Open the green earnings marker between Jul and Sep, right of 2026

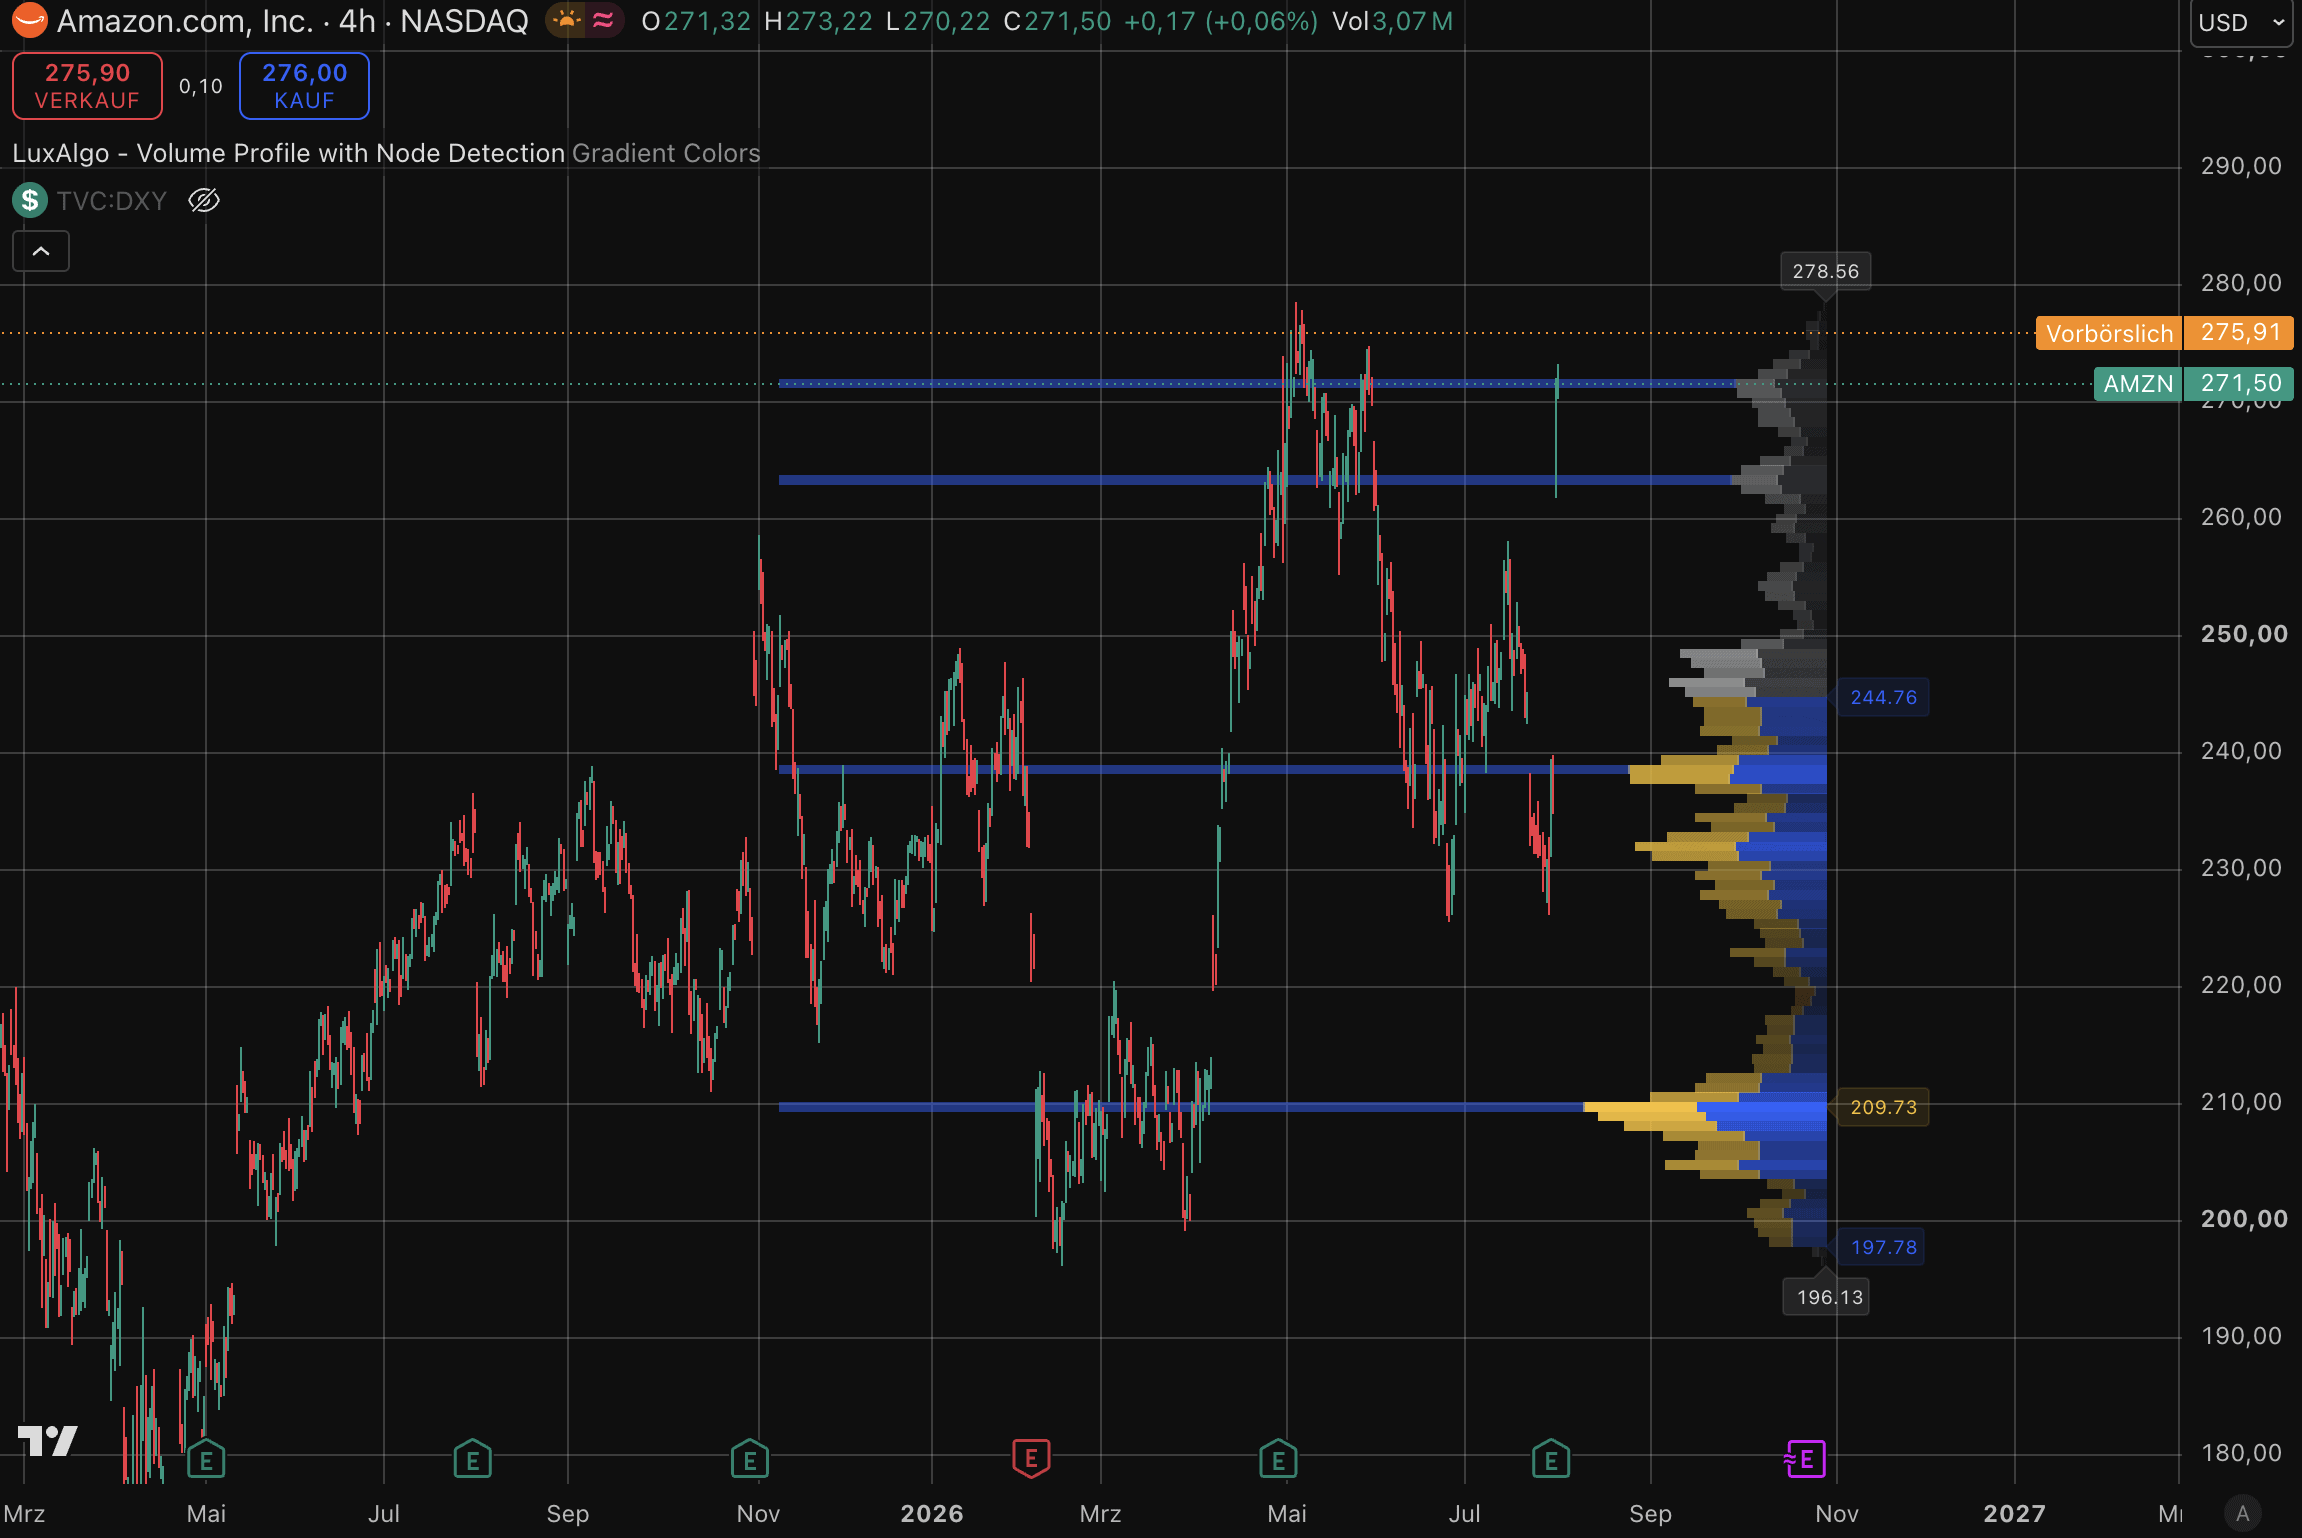pos(1551,1459)
